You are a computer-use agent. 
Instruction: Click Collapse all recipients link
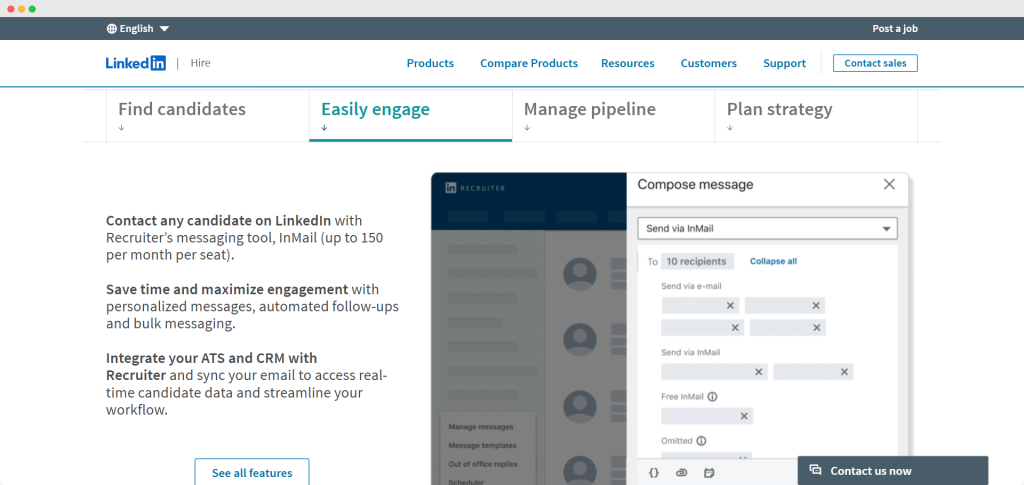(773, 261)
